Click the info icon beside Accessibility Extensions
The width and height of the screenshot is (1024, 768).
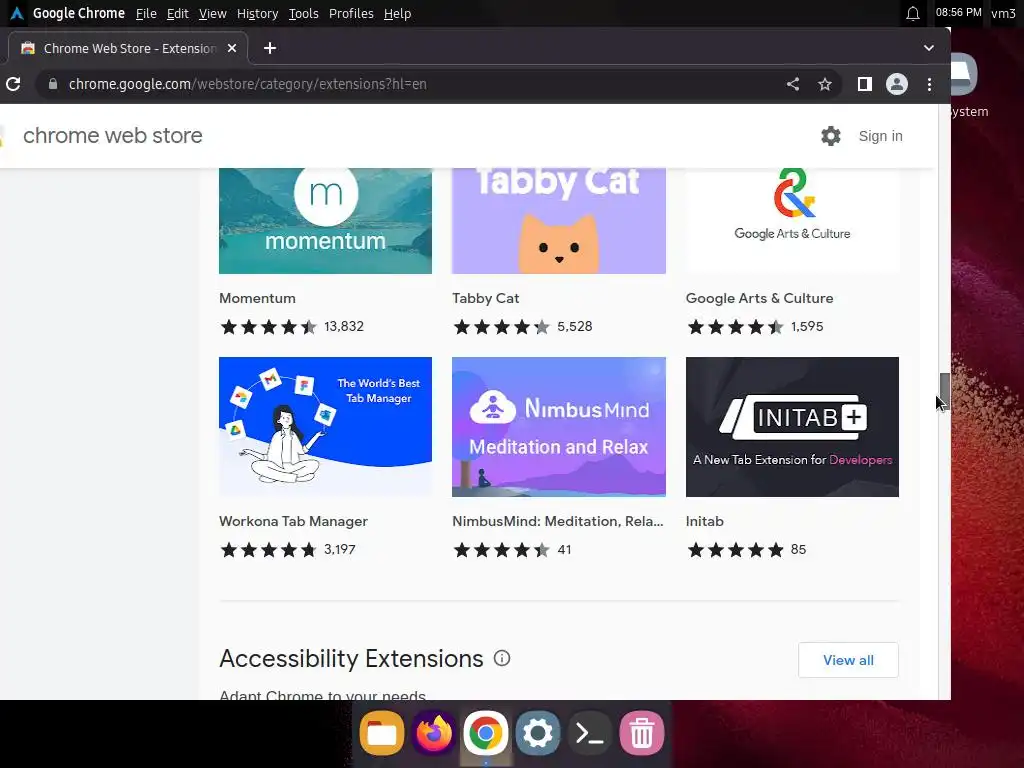pyautogui.click(x=502, y=658)
